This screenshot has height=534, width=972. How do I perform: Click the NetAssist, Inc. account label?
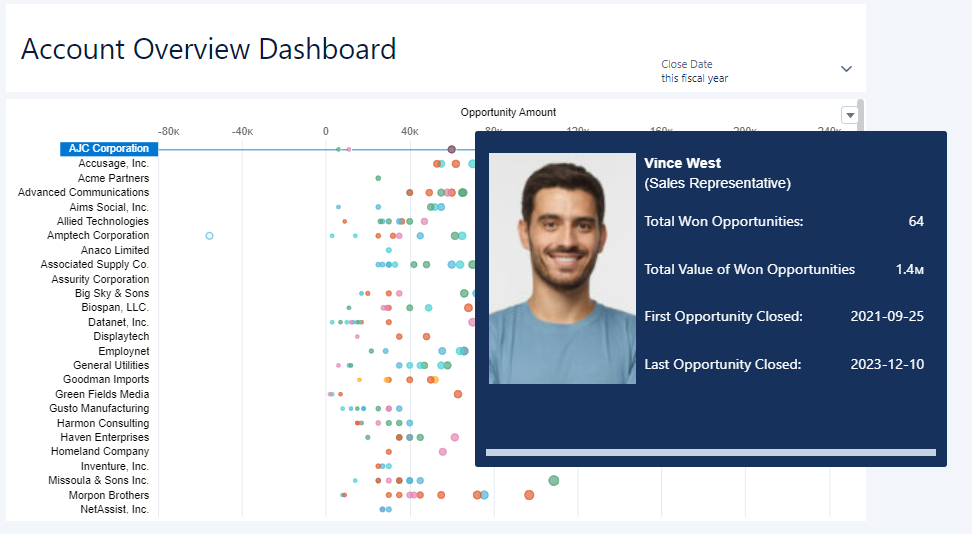[115, 510]
